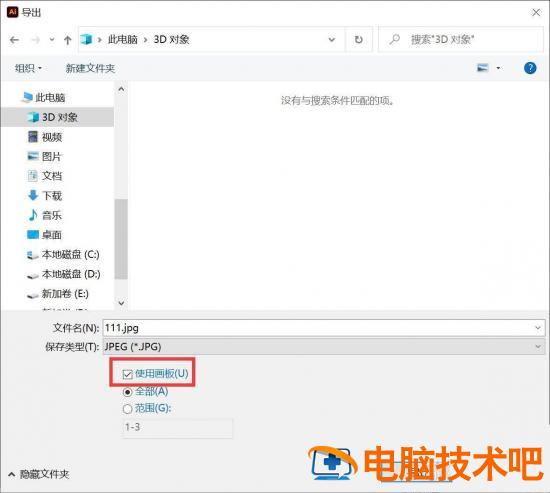
Task: Click the forward navigation arrow
Action: coord(36,40)
